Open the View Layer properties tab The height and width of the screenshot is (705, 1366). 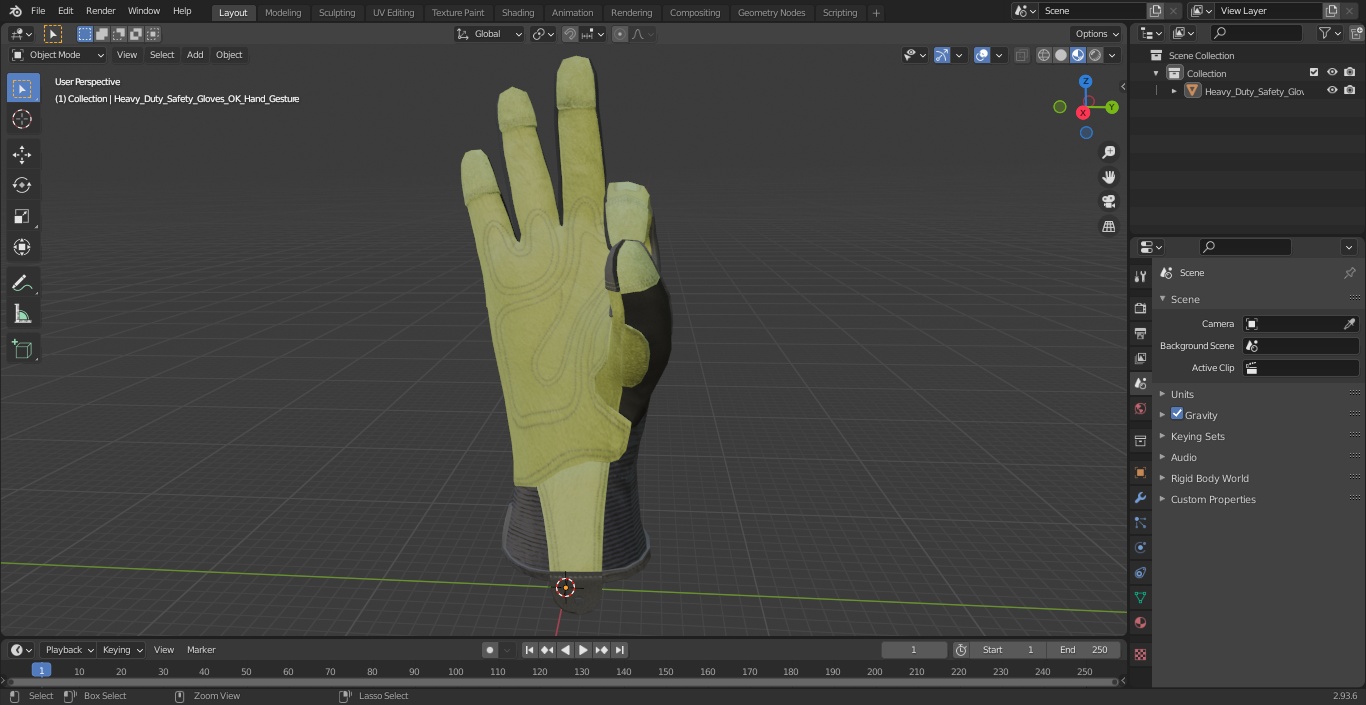click(x=1140, y=358)
